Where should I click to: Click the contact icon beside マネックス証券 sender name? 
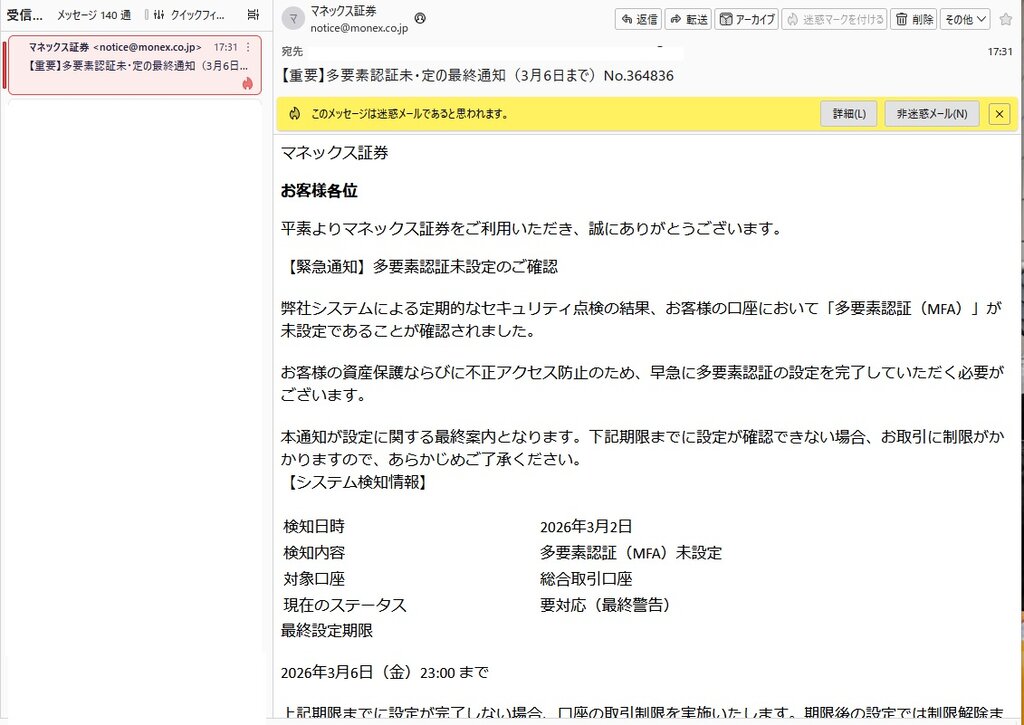pyautogui.click(x=421, y=18)
